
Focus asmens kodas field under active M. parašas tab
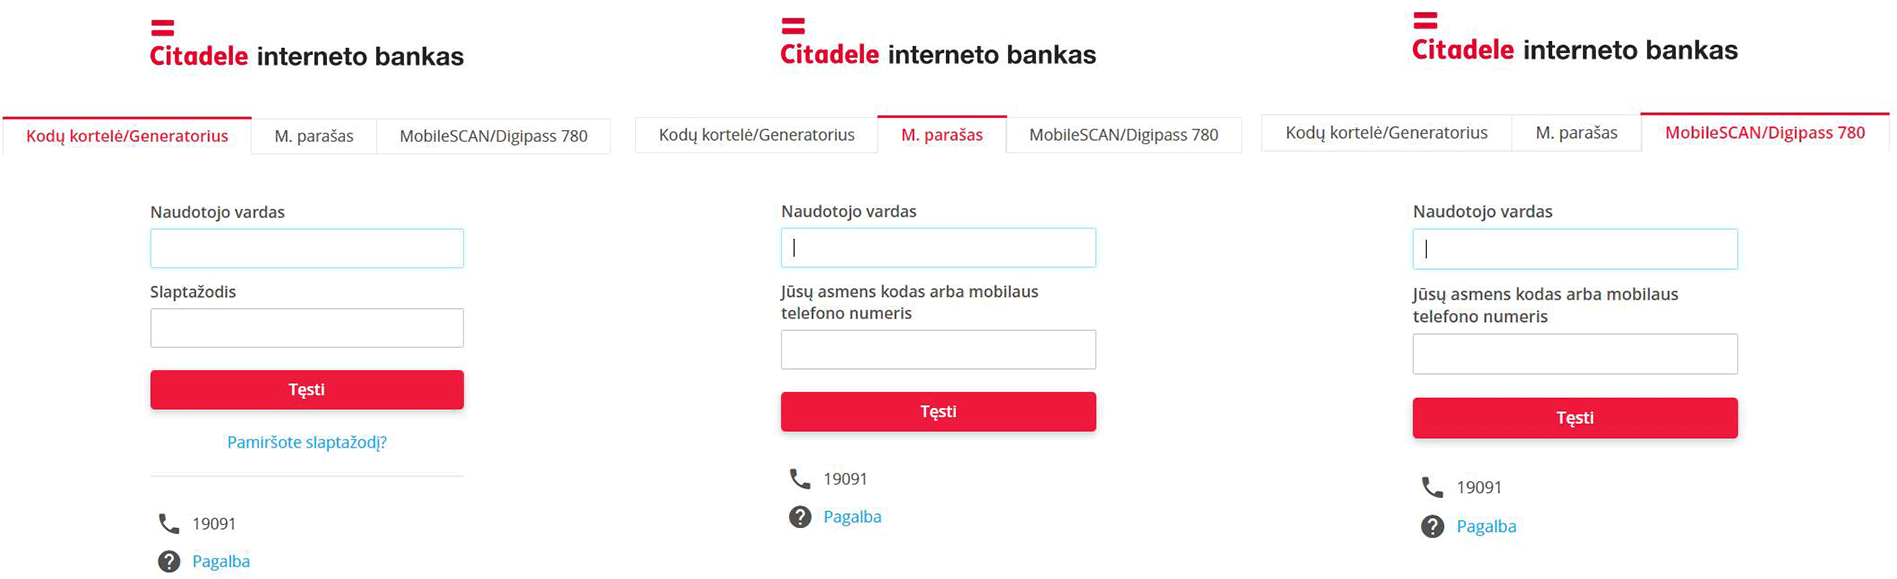(x=938, y=350)
